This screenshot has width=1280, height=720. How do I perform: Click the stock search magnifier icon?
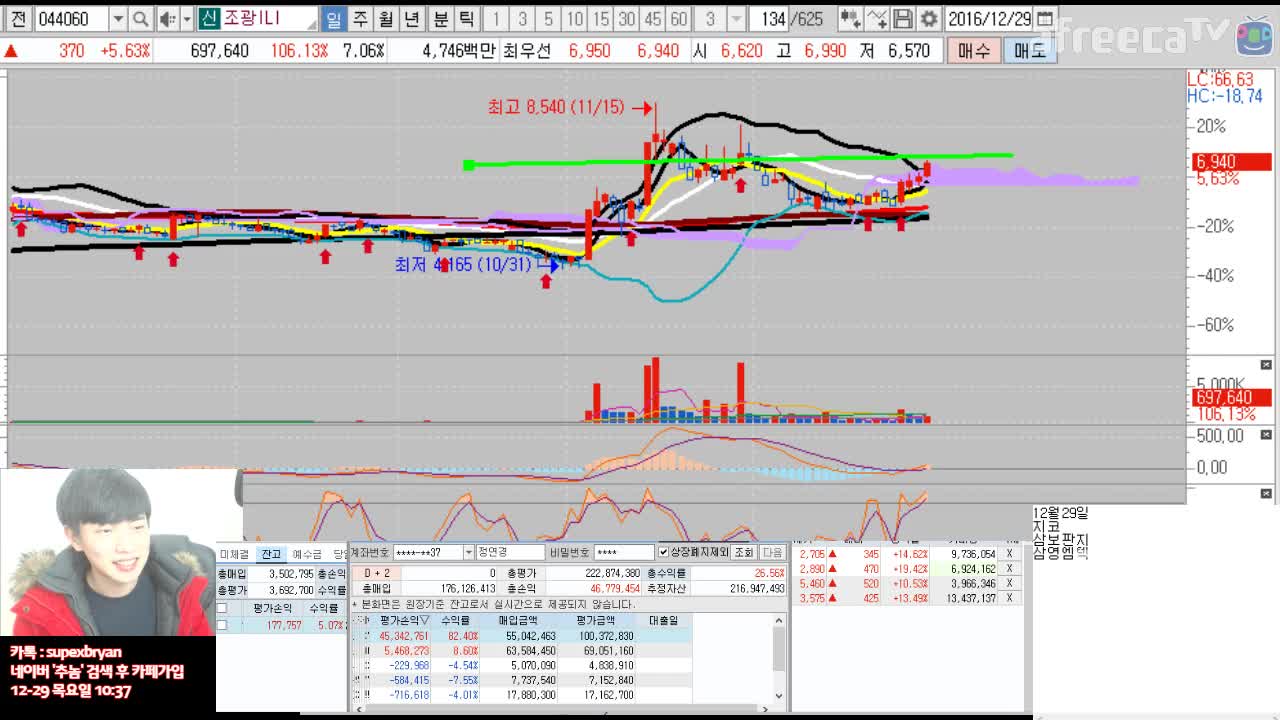pos(141,19)
